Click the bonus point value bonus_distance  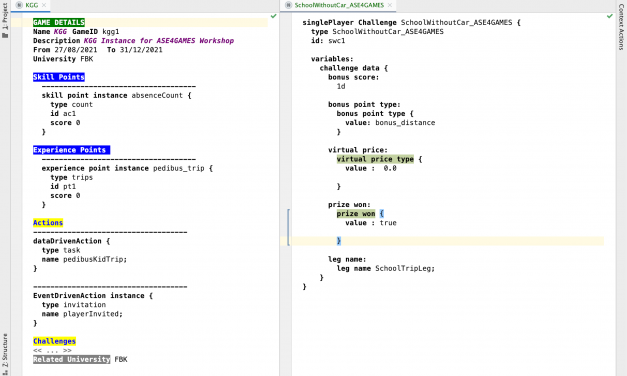pyautogui.click(x=405, y=123)
